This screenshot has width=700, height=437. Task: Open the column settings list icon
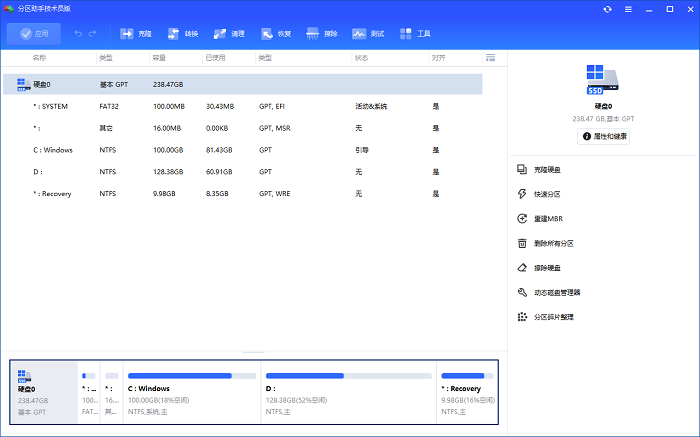(x=490, y=58)
